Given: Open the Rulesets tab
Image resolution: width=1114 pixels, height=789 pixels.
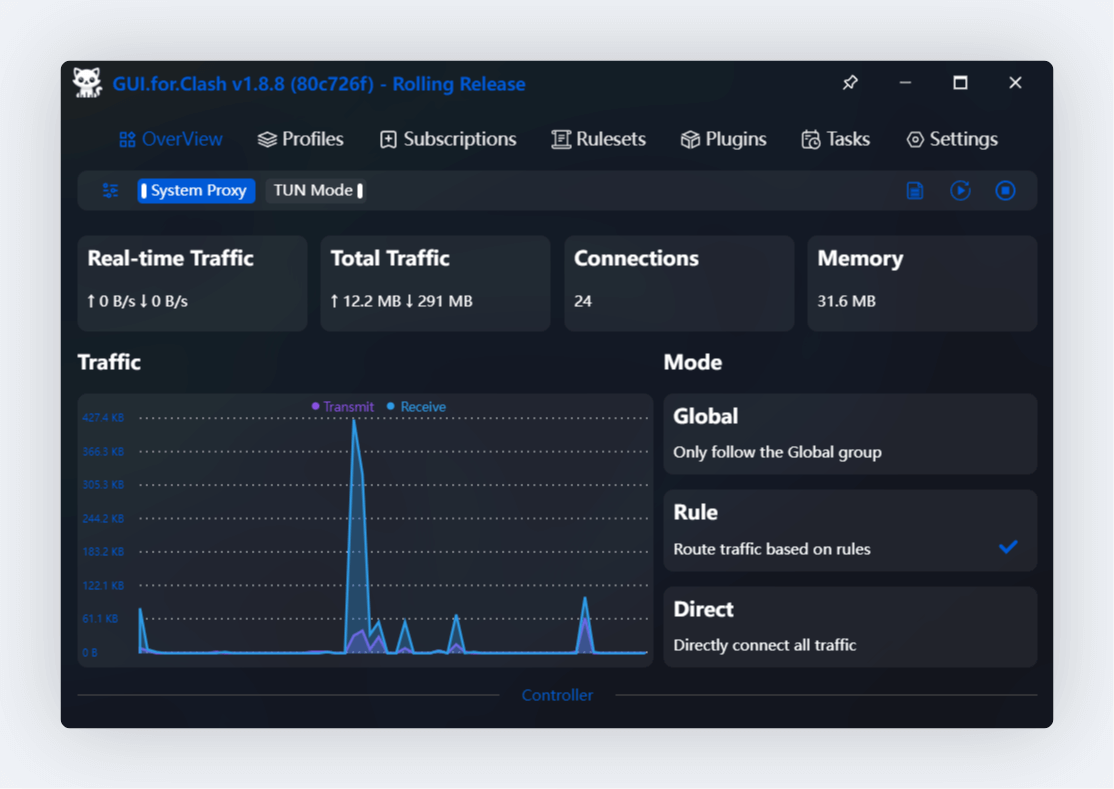Looking at the screenshot, I should (599, 139).
